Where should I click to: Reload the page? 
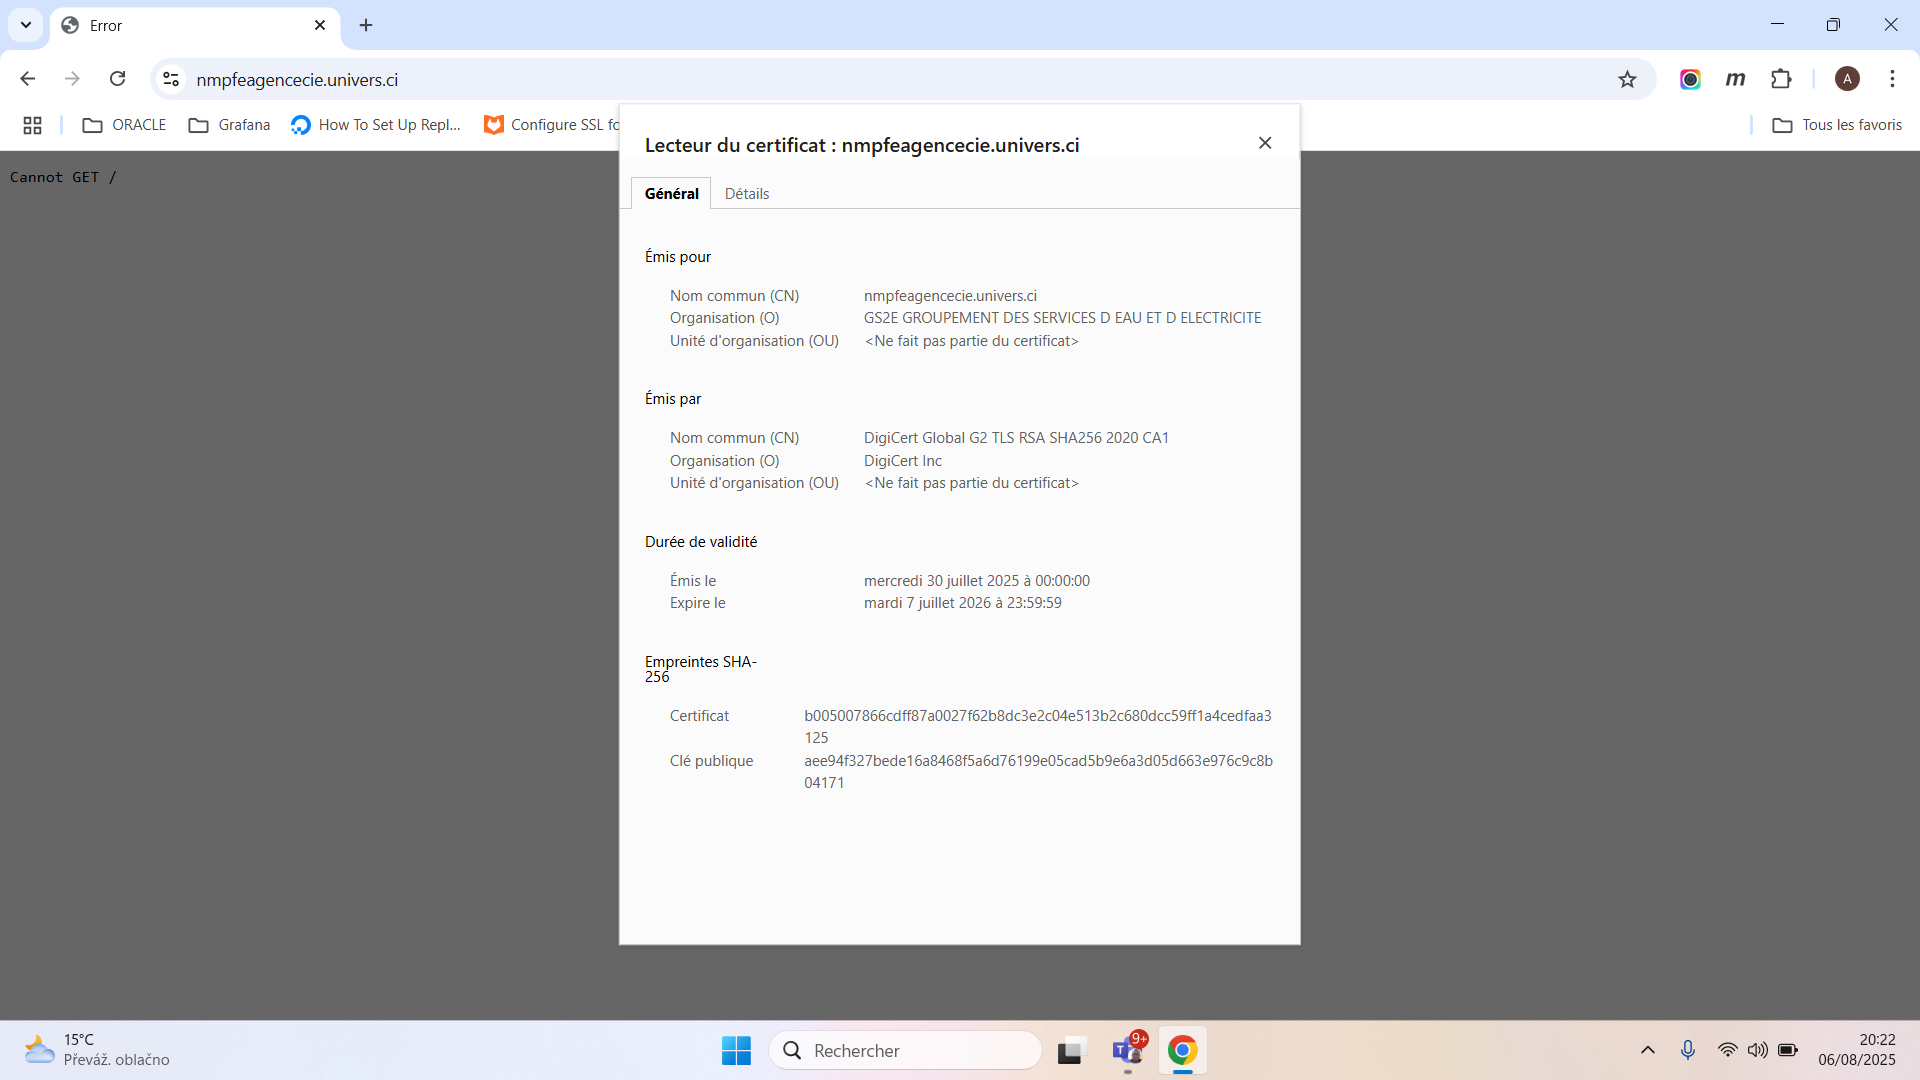tap(117, 79)
